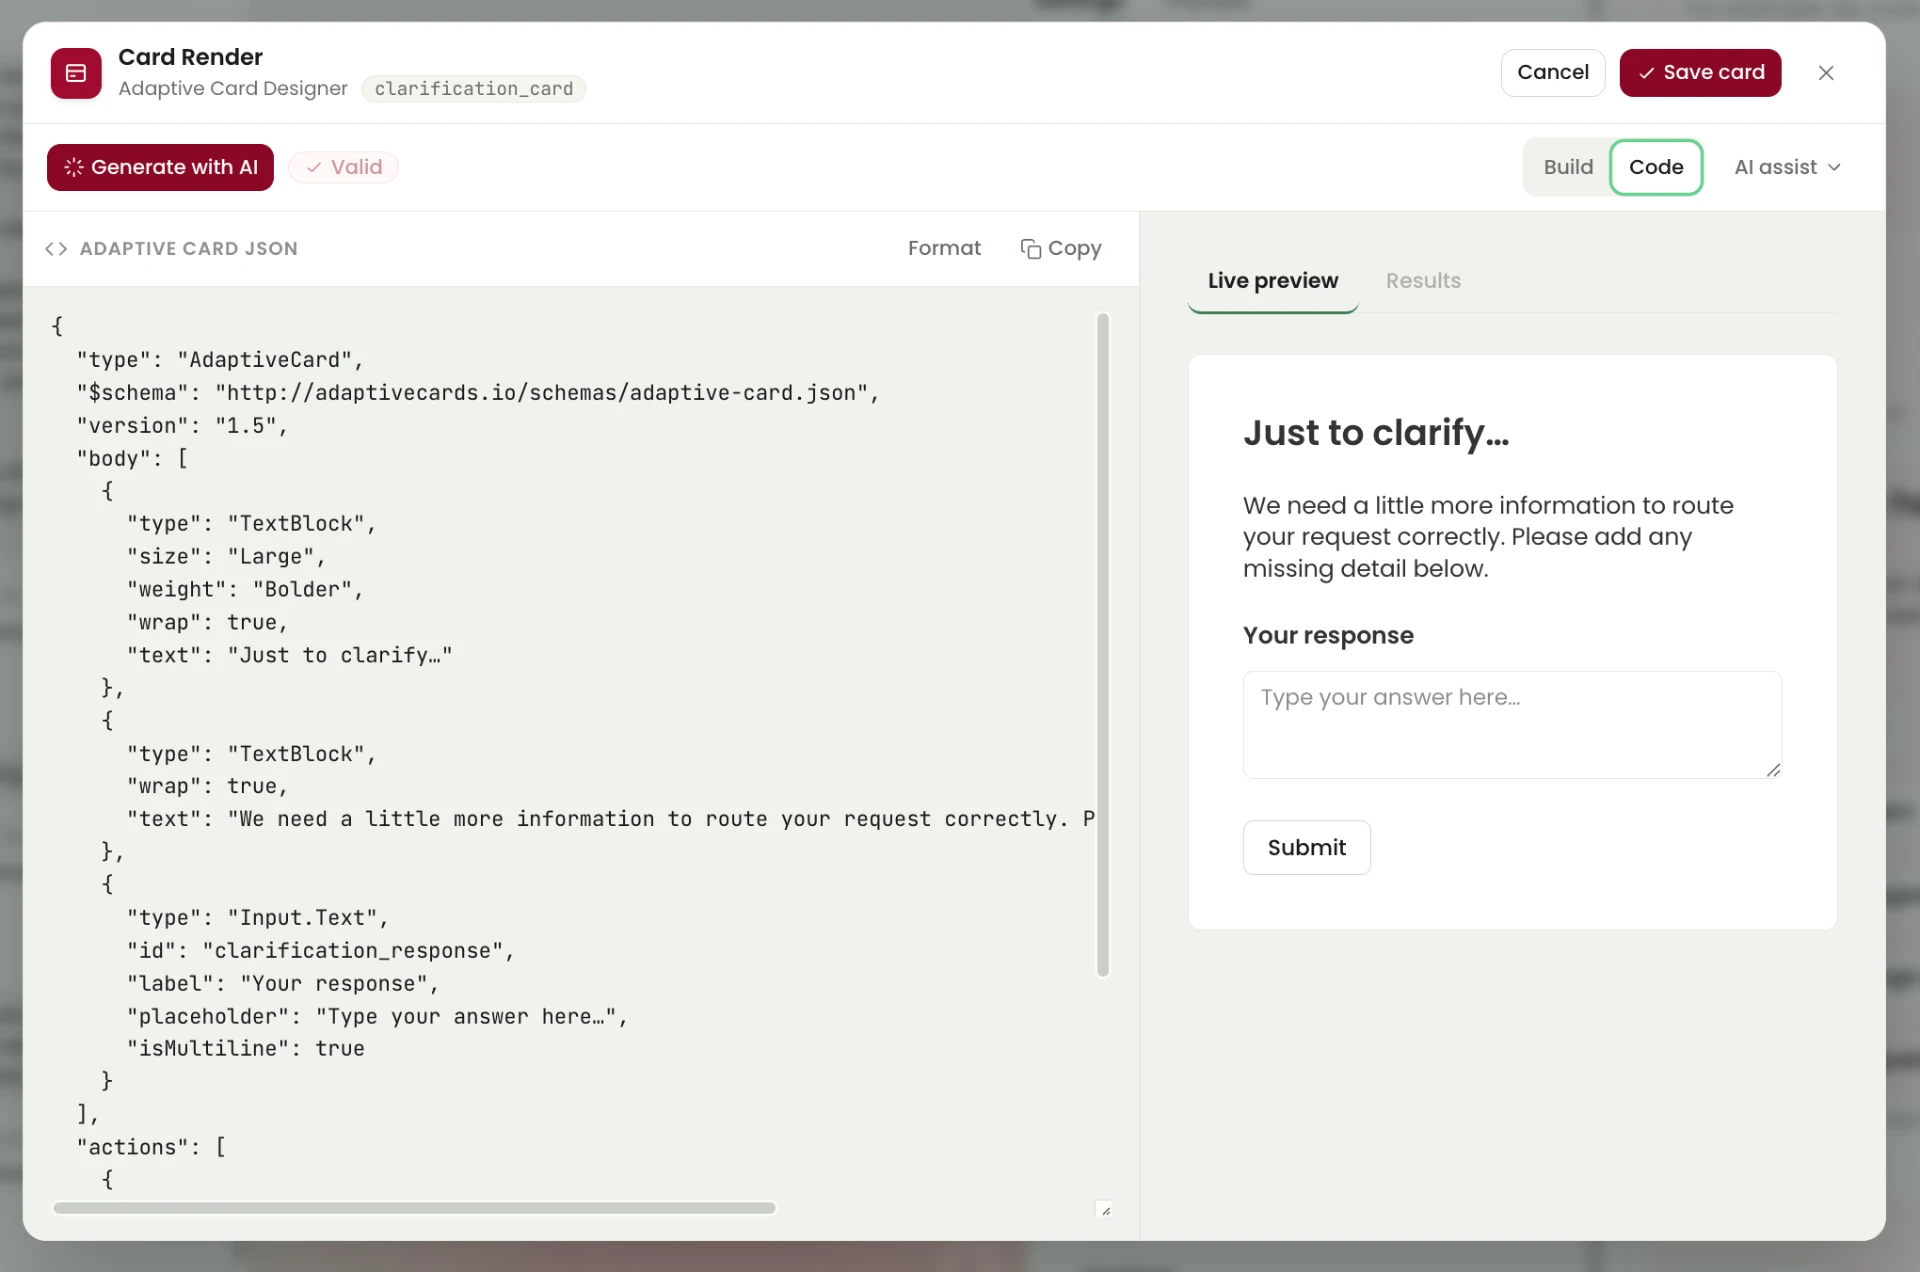Click the preview paragraph about routing your request
This screenshot has height=1272, width=1920.
(1488, 537)
